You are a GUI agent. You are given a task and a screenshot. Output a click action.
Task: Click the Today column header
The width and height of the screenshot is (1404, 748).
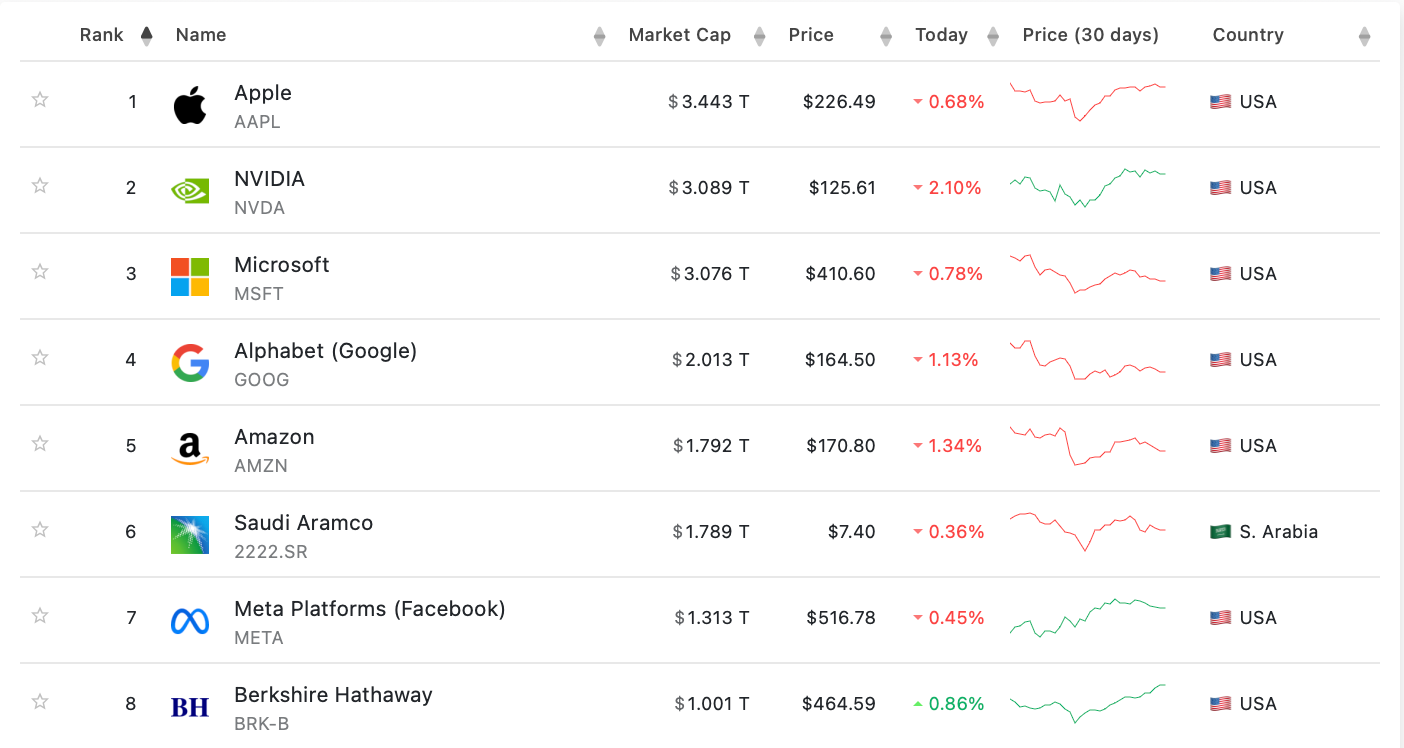point(941,35)
